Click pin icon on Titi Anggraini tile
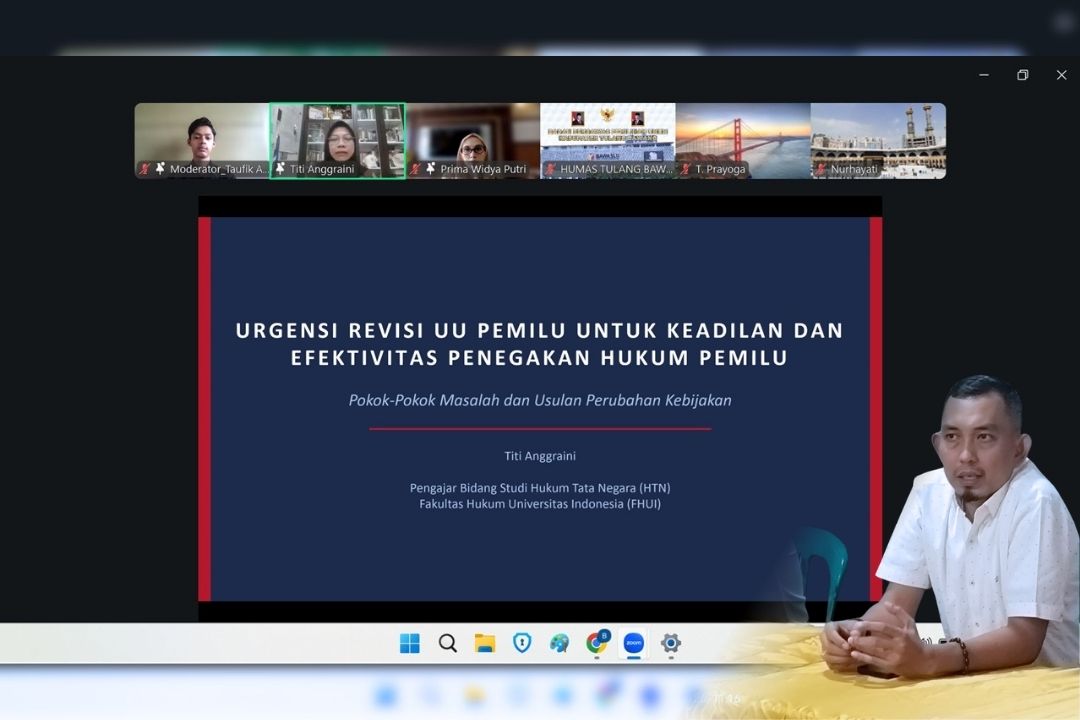This screenshot has width=1080, height=720. (x=280, y=169)
